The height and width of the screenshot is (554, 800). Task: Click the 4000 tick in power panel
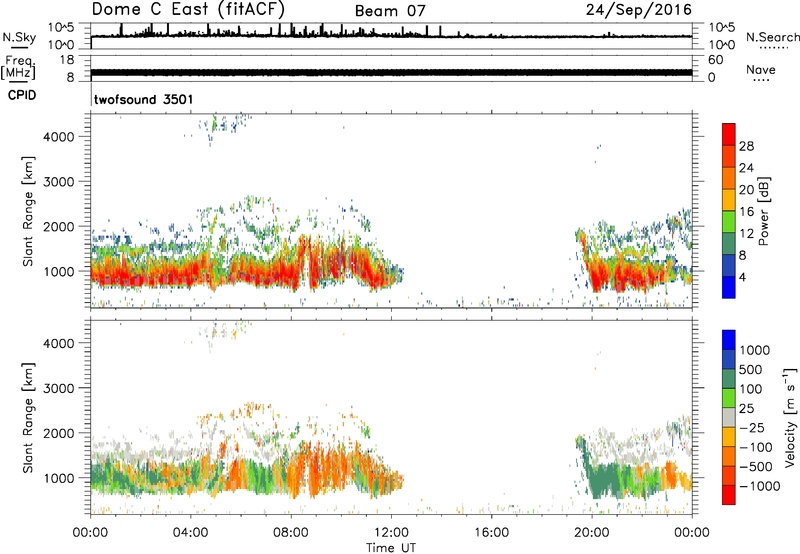[59, 137]
